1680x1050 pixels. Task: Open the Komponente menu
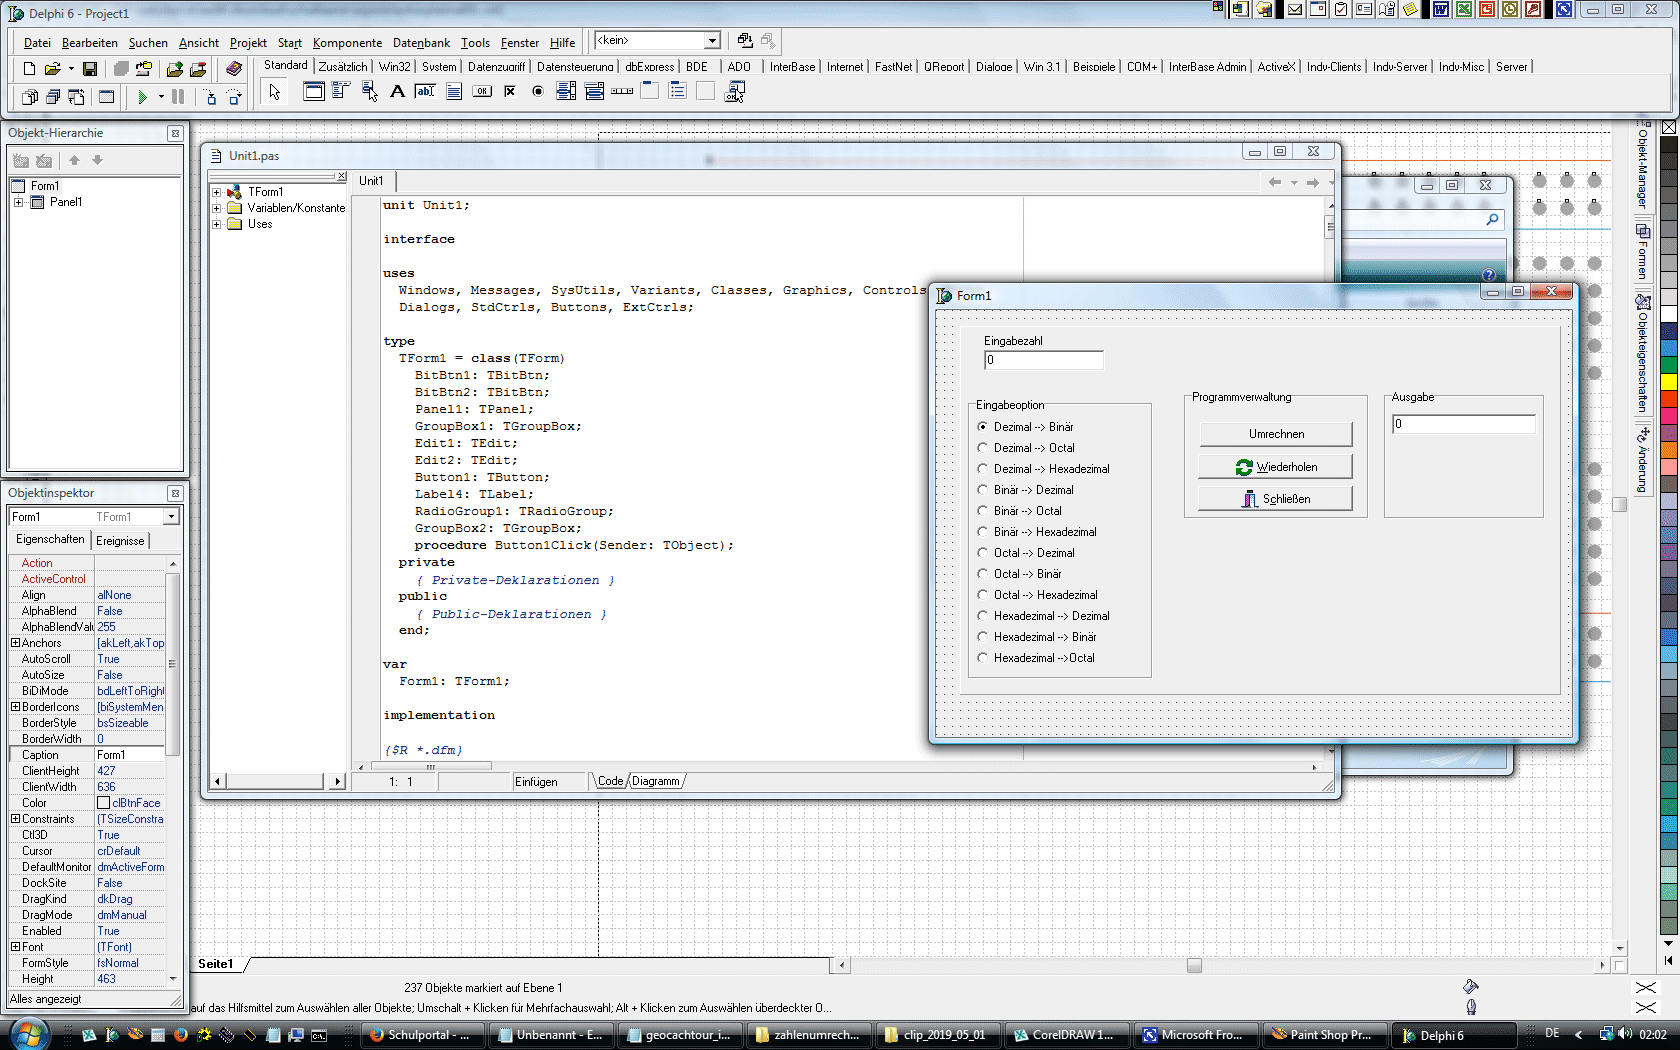coord(347,43)
